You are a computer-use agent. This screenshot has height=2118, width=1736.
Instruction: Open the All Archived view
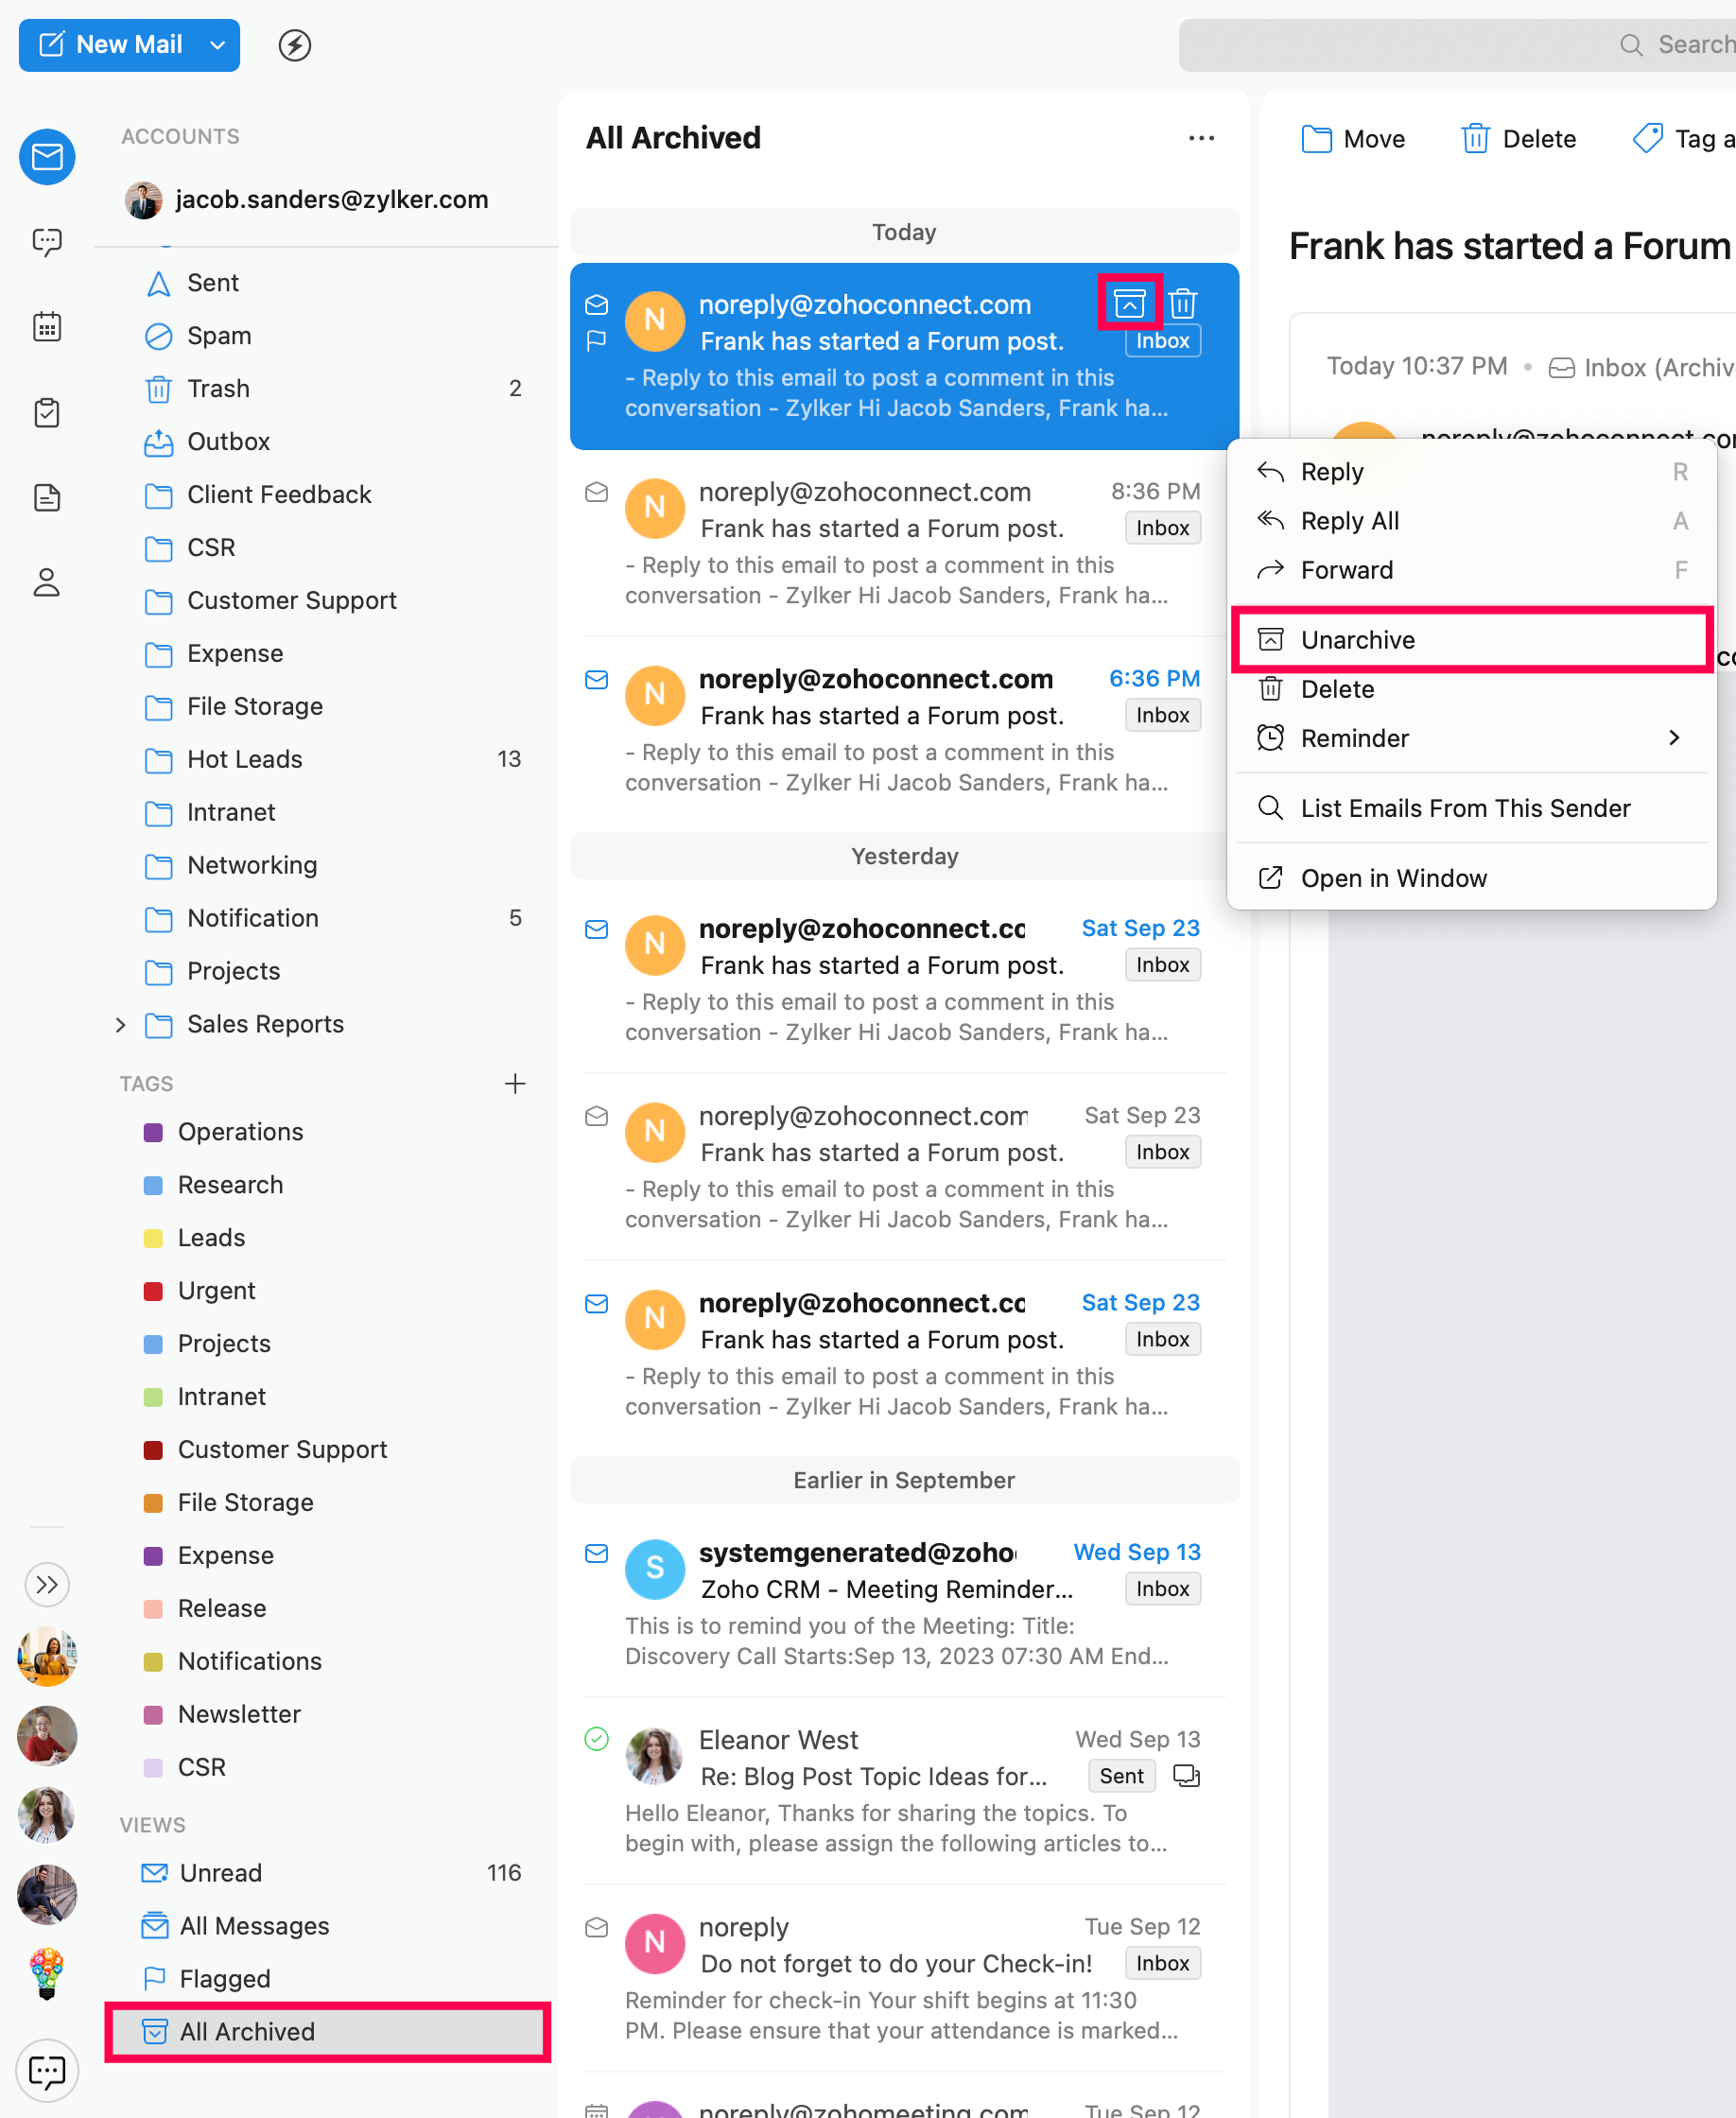[328, 2031]
